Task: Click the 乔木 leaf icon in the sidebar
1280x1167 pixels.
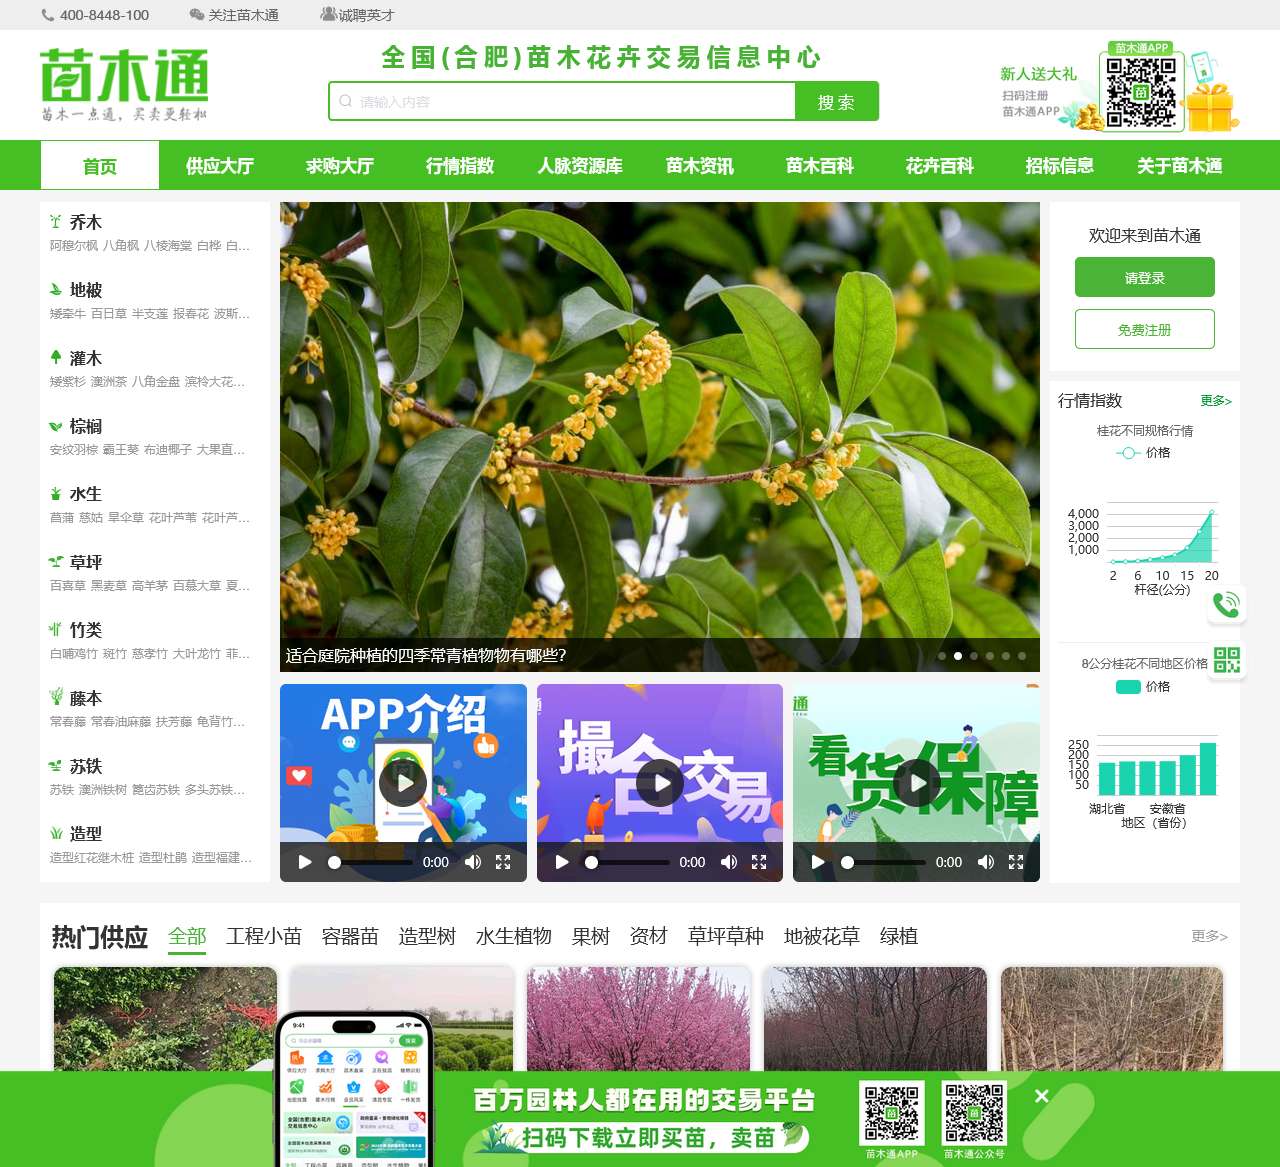Action: pos(57,221)
